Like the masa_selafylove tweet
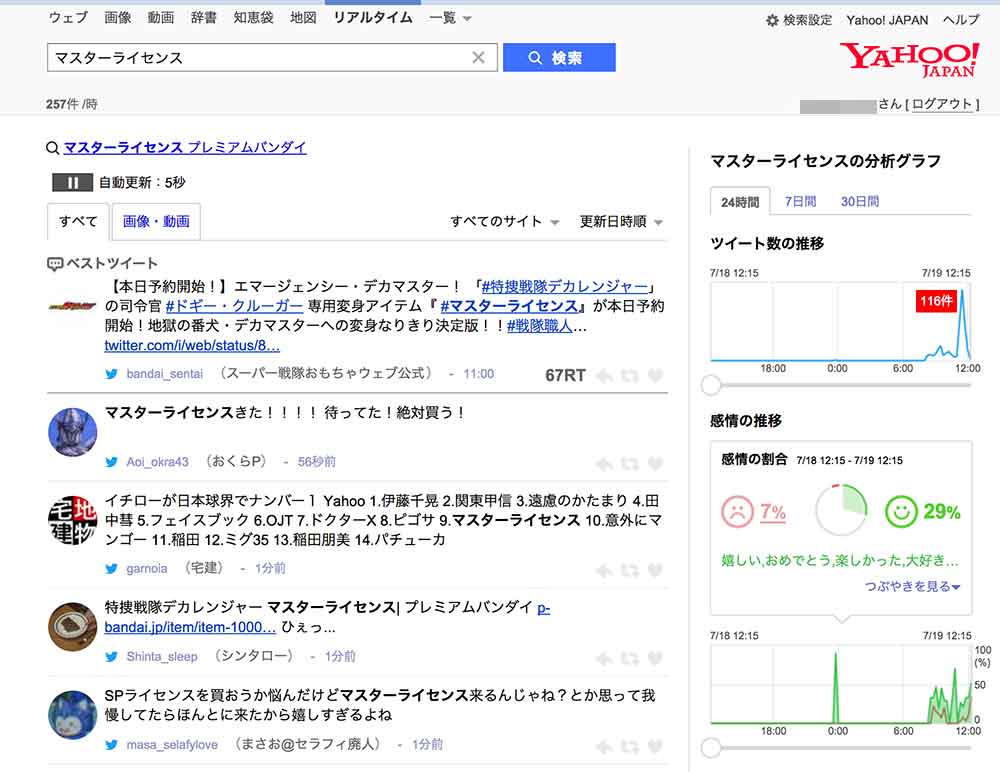1000x772 pixels. (x=655, y=746)
